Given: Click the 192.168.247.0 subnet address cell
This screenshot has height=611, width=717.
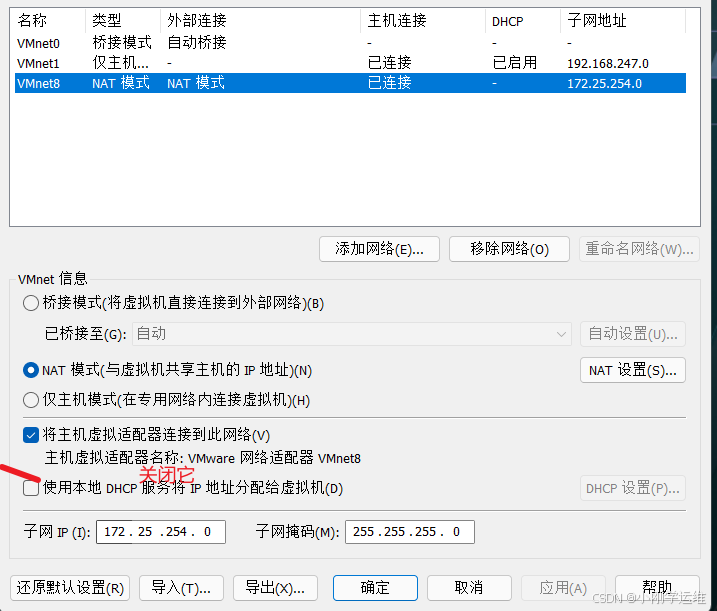Looking at the screenshot, I should [608, 64].
